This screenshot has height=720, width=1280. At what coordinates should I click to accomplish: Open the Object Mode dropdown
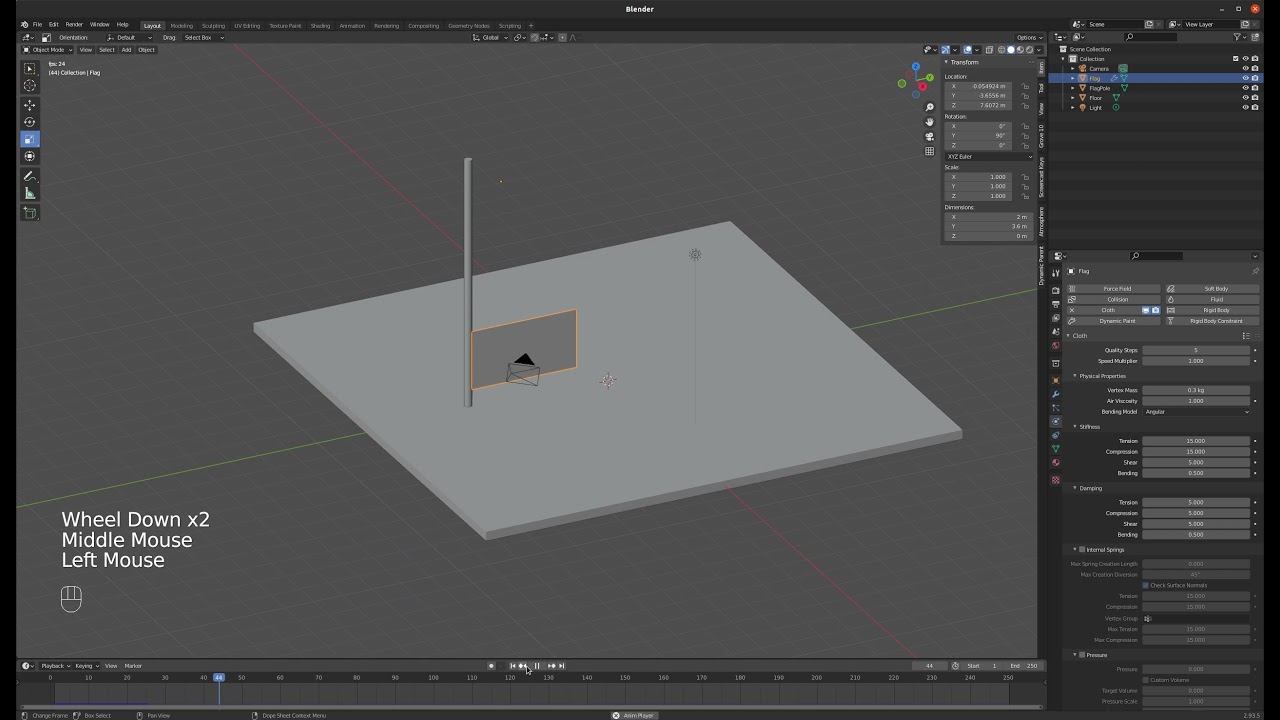(49, 50)
